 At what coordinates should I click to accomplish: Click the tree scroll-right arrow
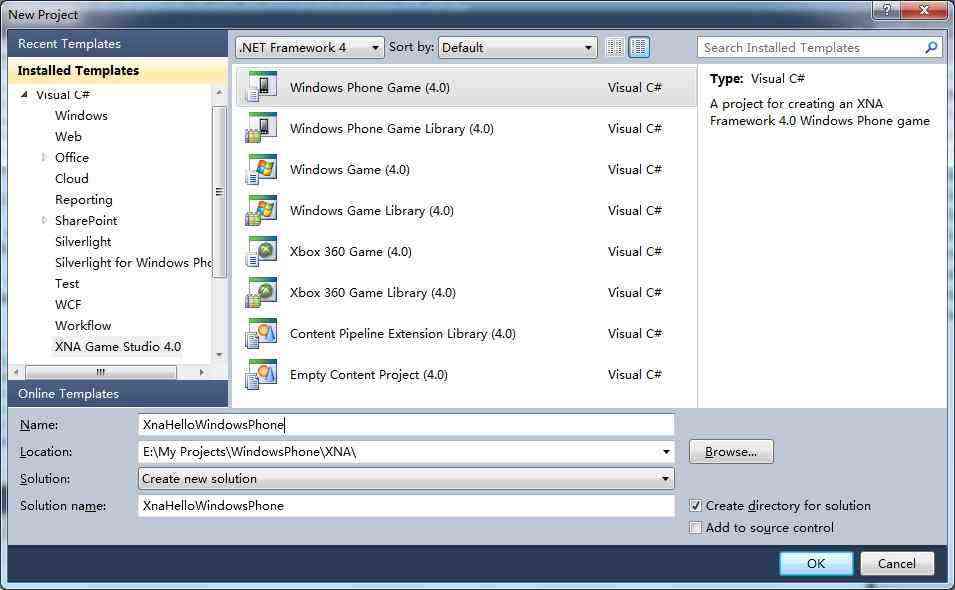[202, 371]
